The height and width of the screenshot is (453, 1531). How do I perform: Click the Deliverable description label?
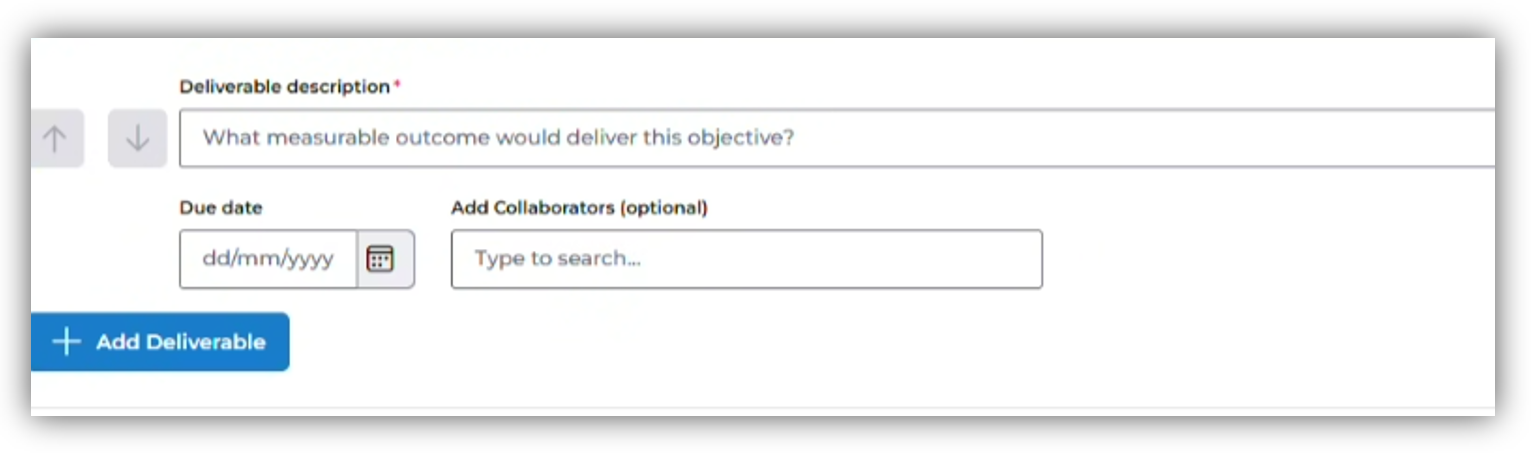click(x=284, y=87)
